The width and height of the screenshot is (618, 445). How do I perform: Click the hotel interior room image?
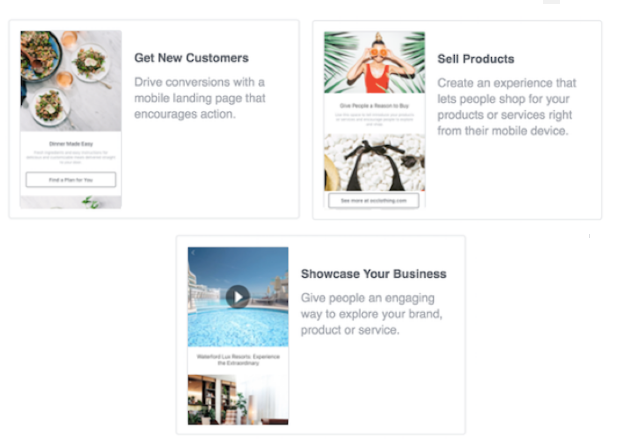[238, 399]
